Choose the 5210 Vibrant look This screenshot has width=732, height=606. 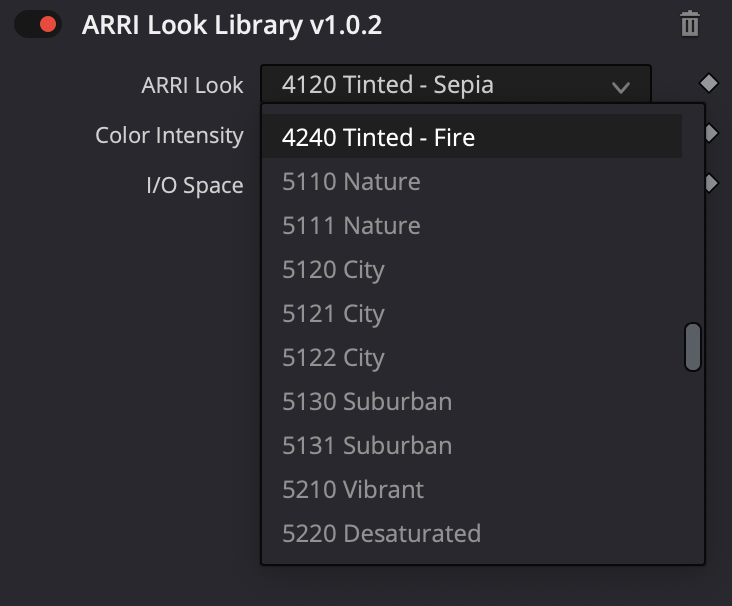[x=472, y=489]
